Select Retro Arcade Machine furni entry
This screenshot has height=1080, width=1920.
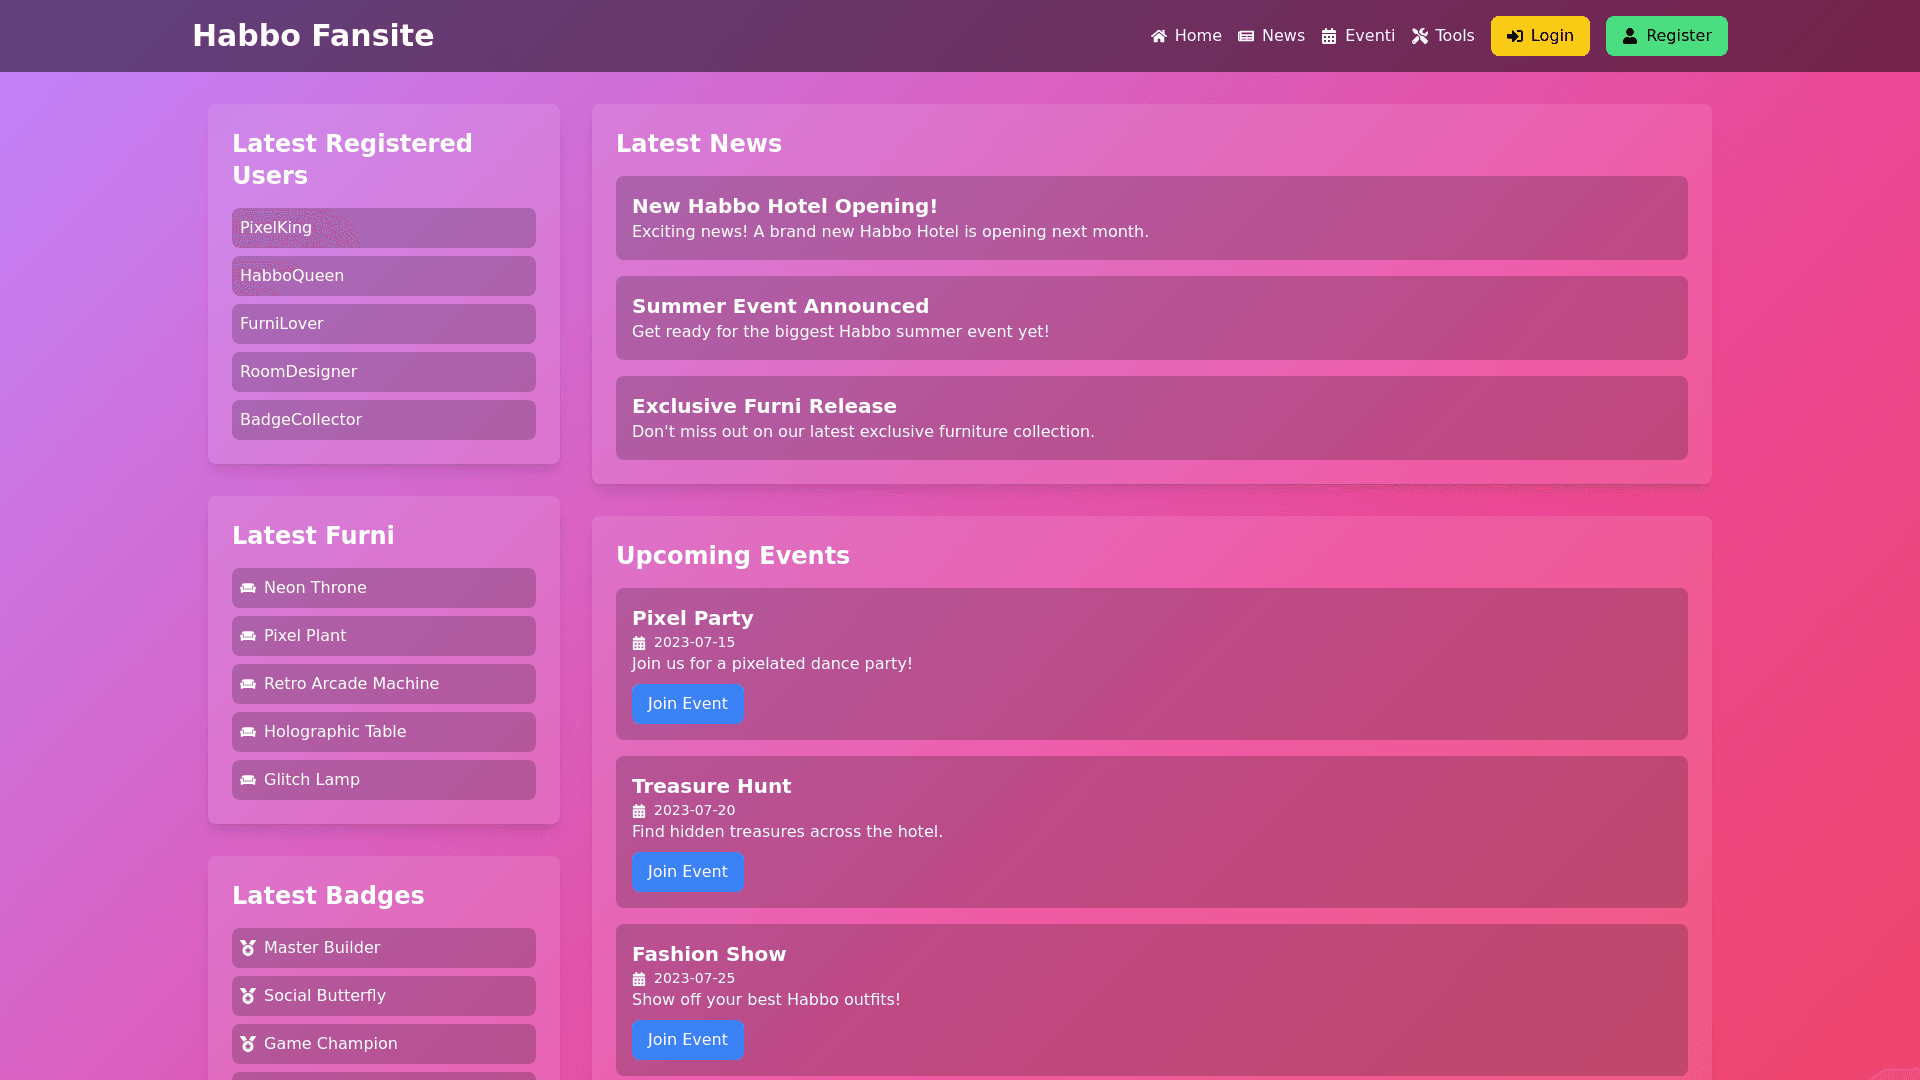[383, 684]
